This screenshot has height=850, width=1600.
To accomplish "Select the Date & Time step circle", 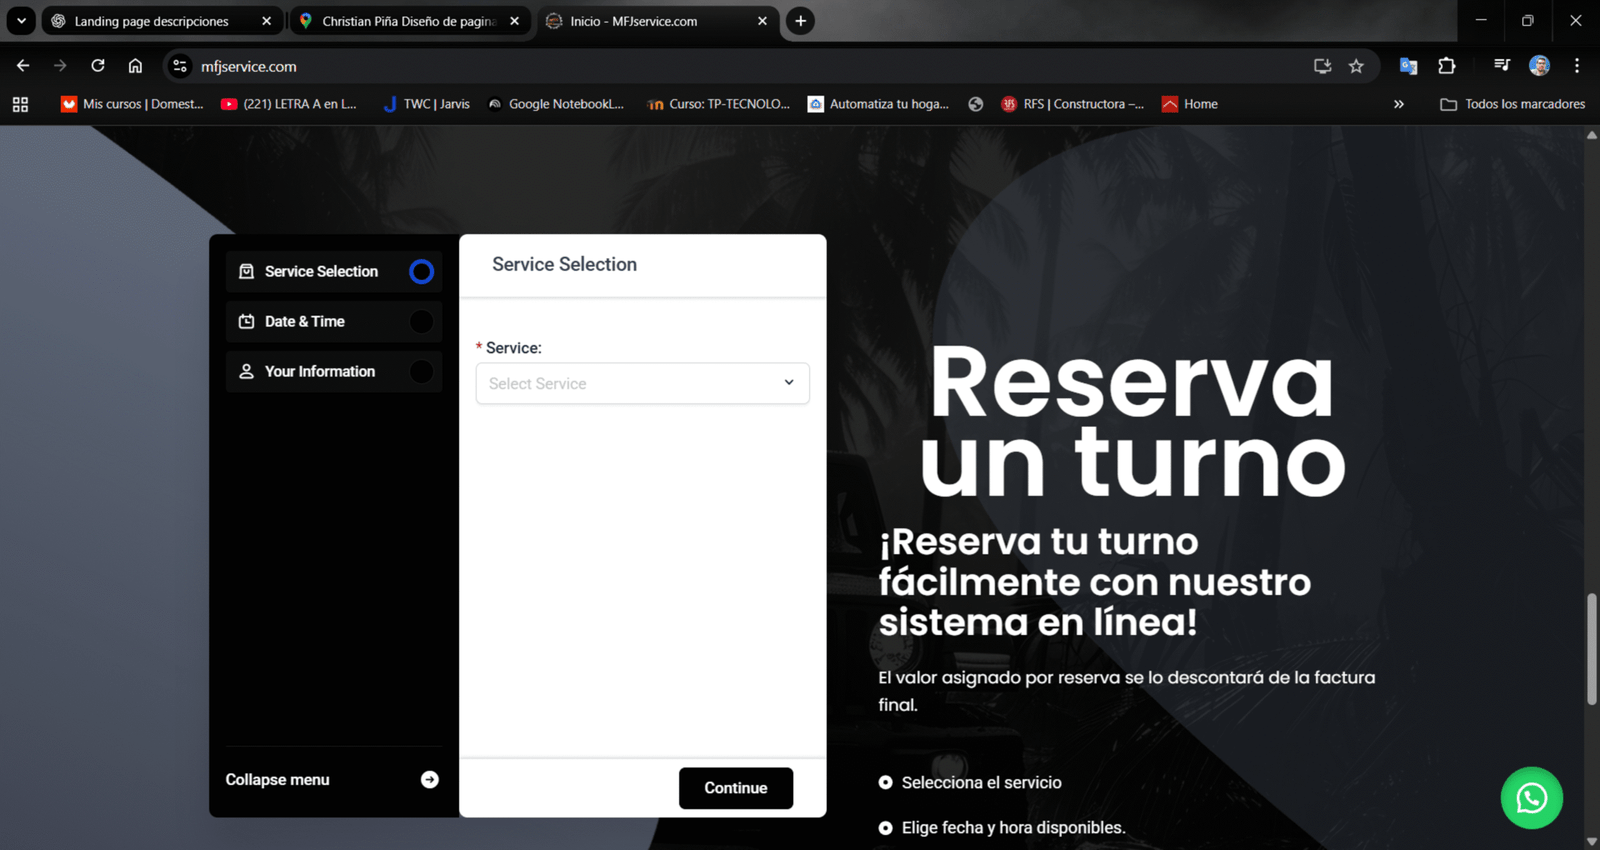I will (x=421, y=322).
